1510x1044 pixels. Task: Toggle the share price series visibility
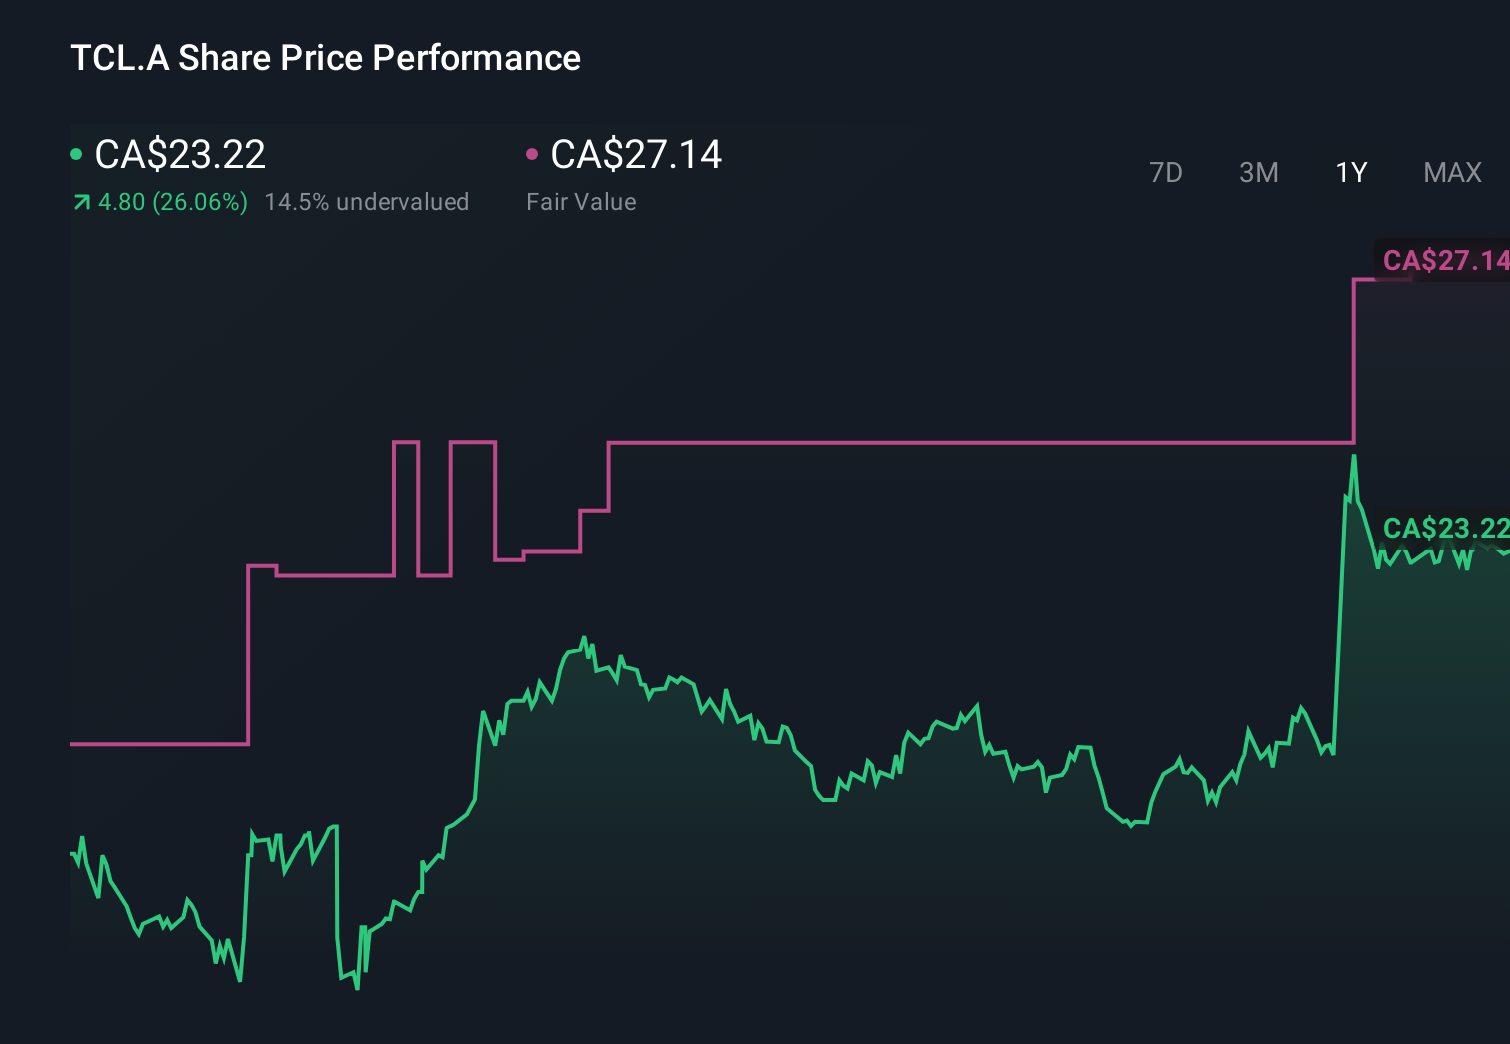pyautogui.click(x=180, y=155)
